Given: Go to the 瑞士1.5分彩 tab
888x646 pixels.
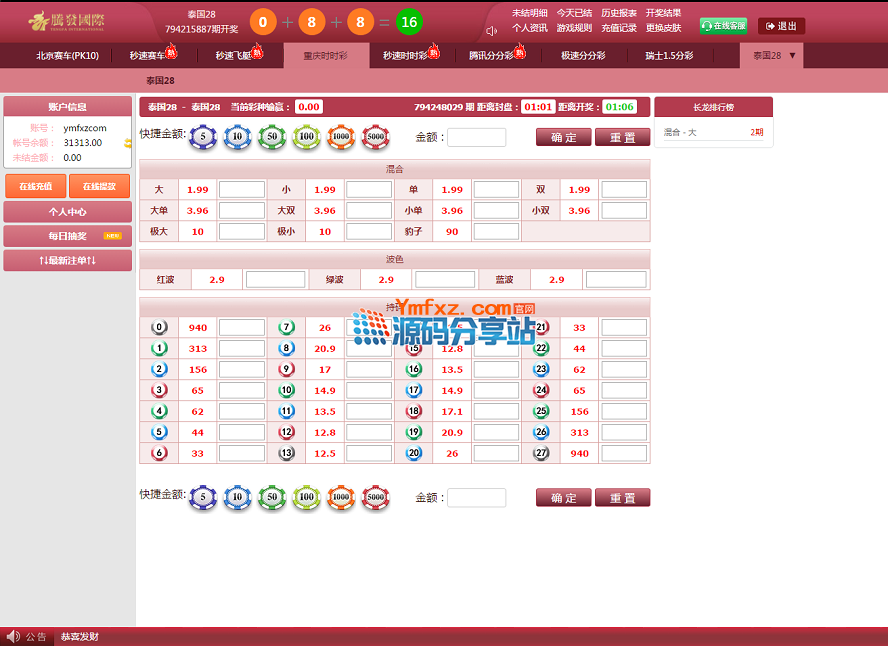Looking at the screenshot, I should (669, 56).
